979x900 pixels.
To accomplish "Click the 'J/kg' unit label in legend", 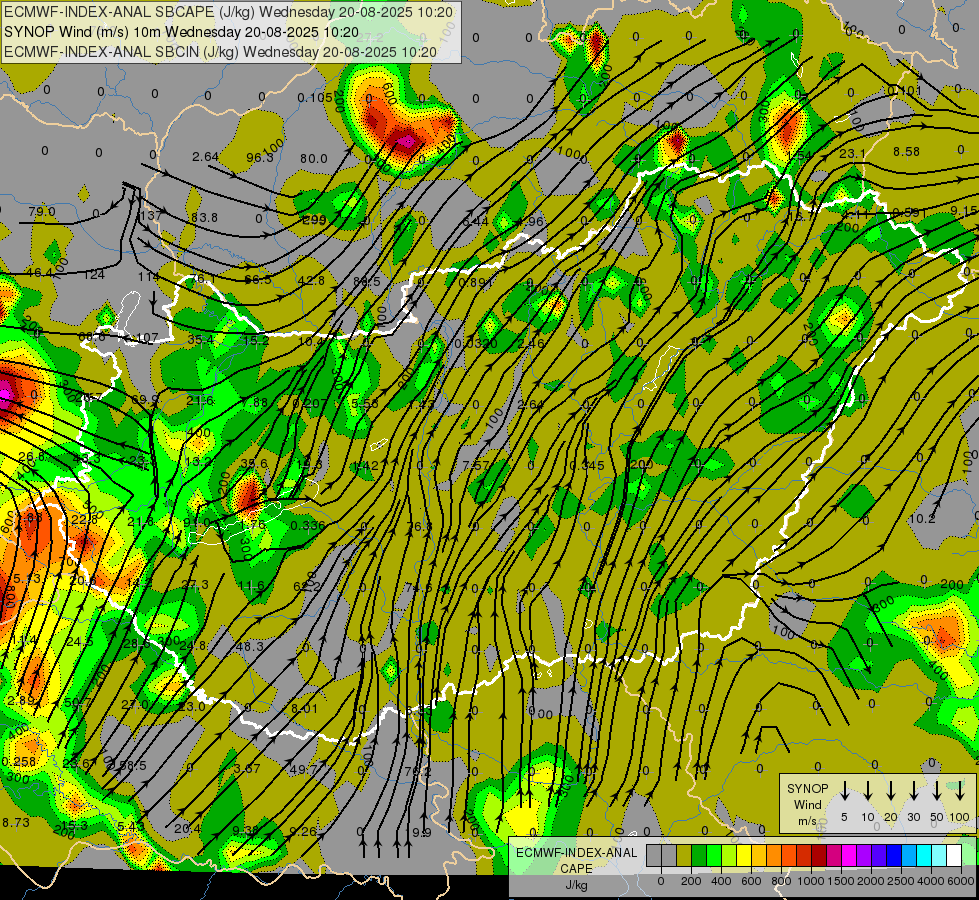I will click(x=576, y=885).
